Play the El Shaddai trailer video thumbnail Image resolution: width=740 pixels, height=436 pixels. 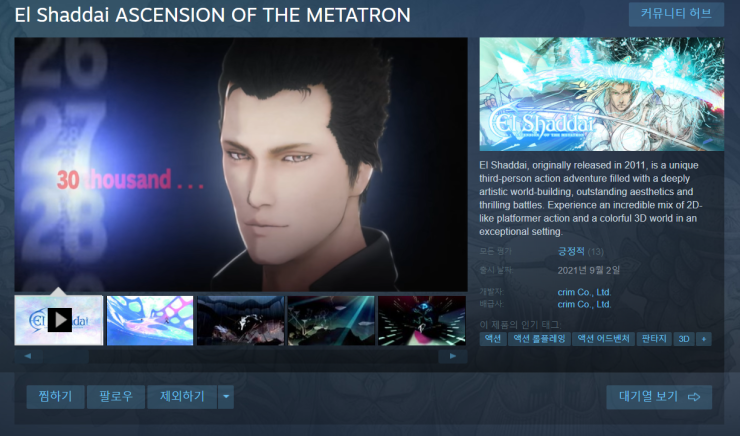coord(59,320)
